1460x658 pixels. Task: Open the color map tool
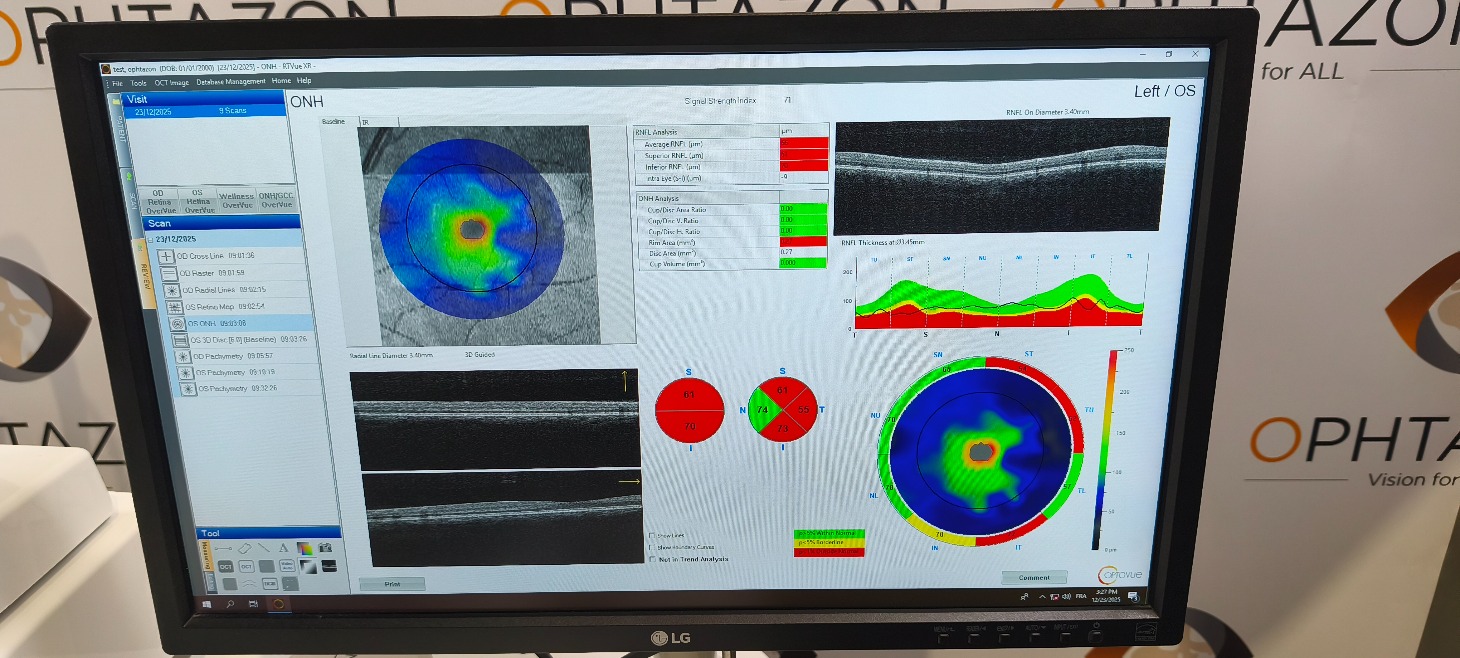tap(305, 547)
